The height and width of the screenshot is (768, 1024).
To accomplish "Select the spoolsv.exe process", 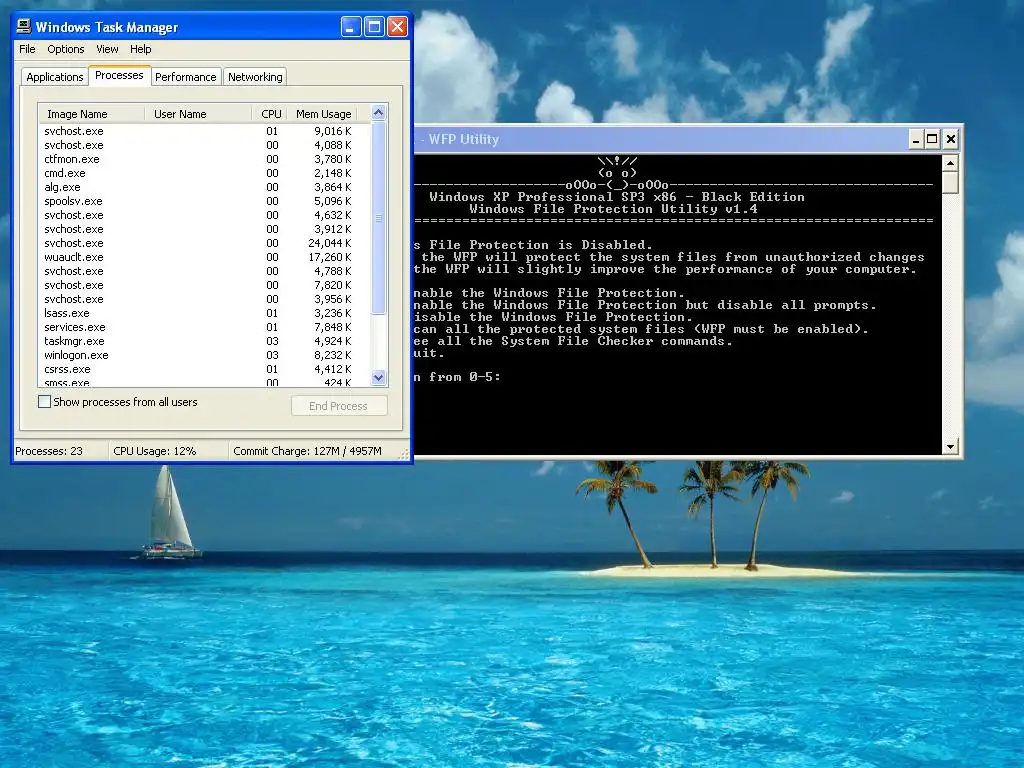I will (x=204, y=201).
